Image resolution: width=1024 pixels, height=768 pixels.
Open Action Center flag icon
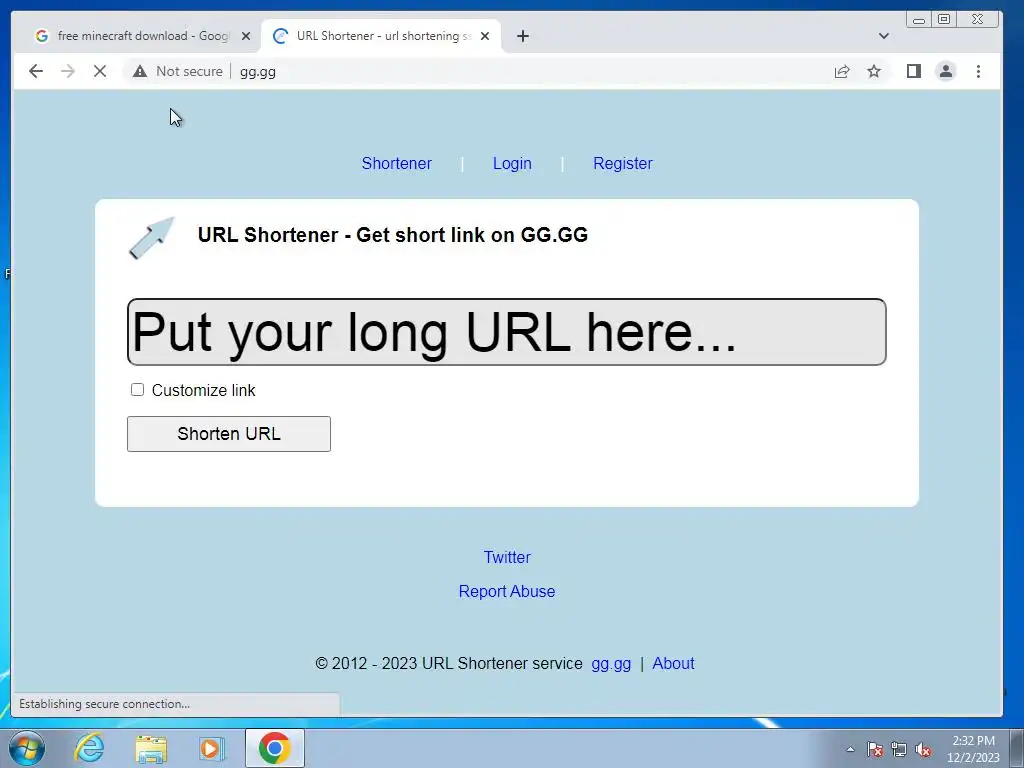[x=875, y=749]
